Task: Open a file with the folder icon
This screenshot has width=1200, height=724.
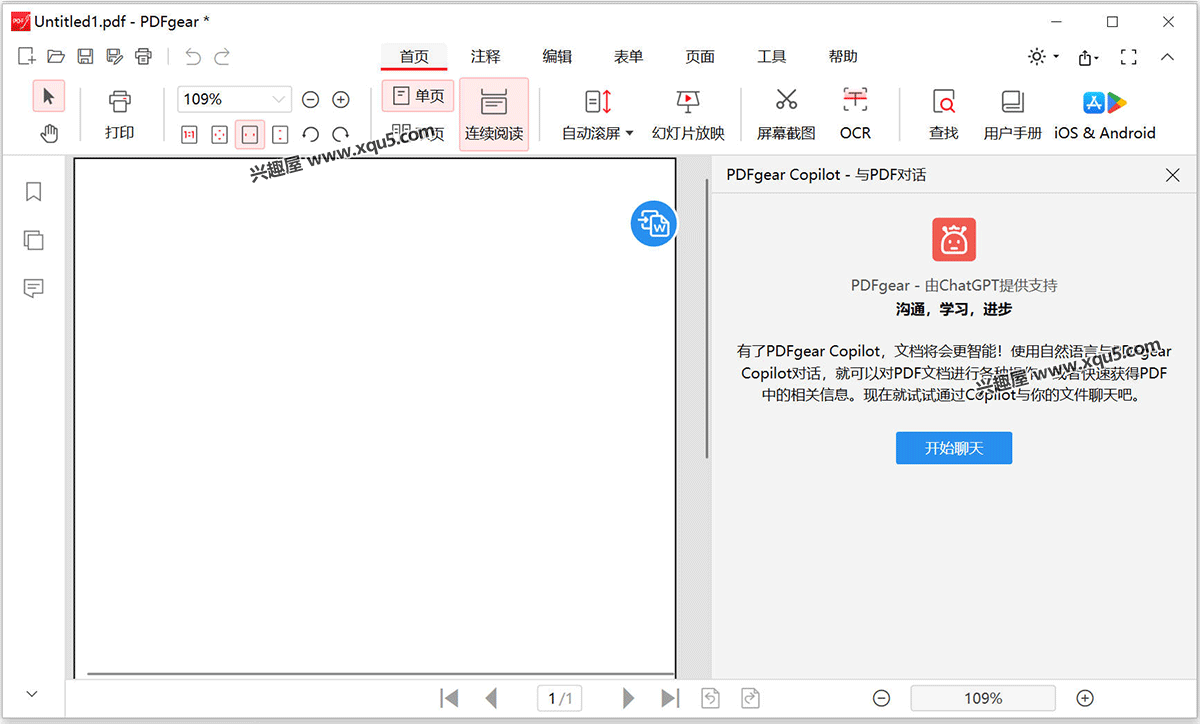Action: tap(56, 57)
